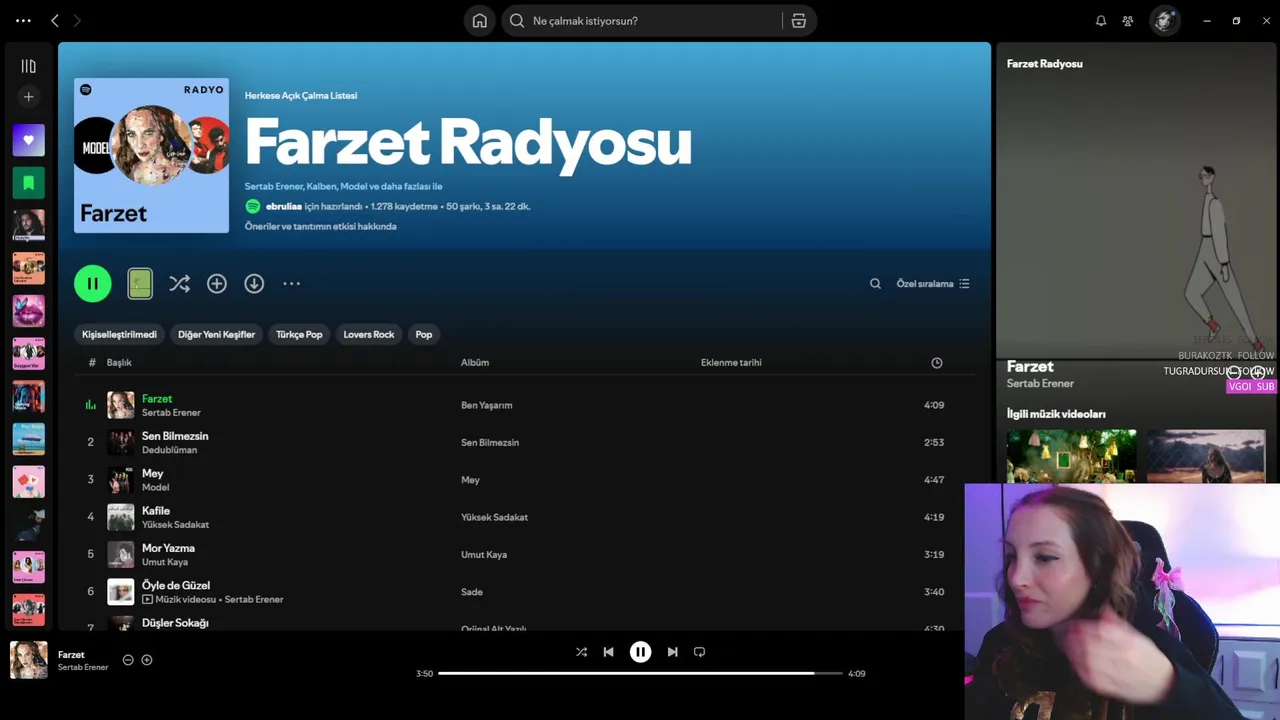The image size is (1280, 720).
Task: Toggle repeat mode
Action: point(699,652)
